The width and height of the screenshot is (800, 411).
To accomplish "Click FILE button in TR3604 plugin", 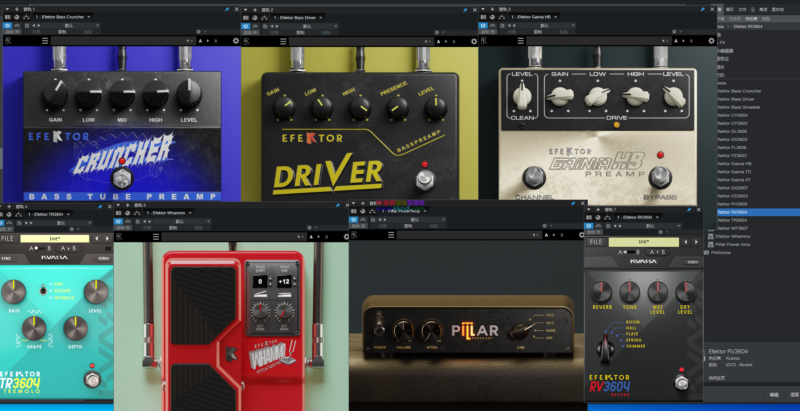I will (8, 239).
